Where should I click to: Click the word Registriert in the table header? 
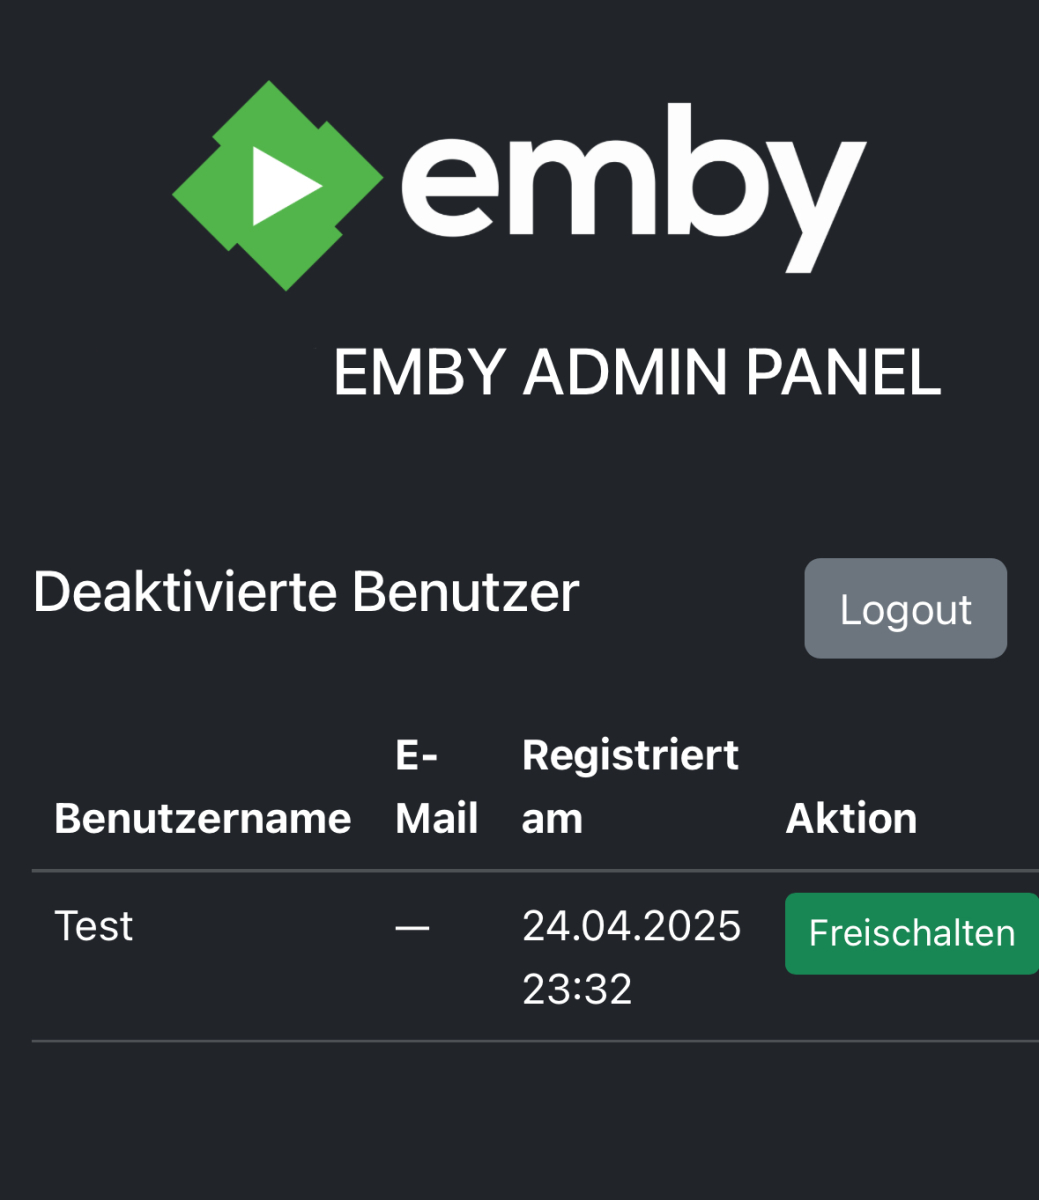[x=631, y=756]
